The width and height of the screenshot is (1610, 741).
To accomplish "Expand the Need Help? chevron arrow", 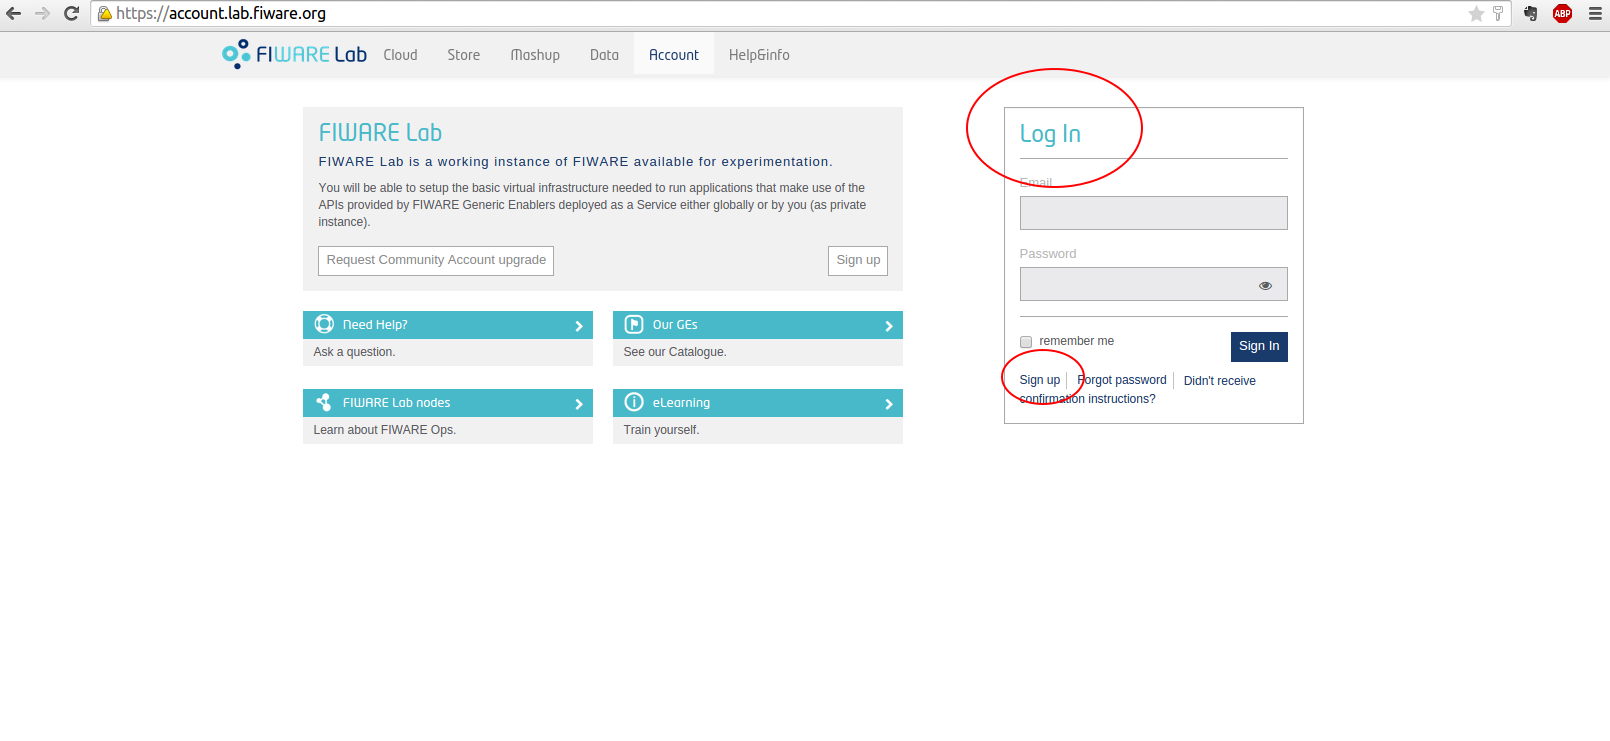I will (x=579, y=326).
